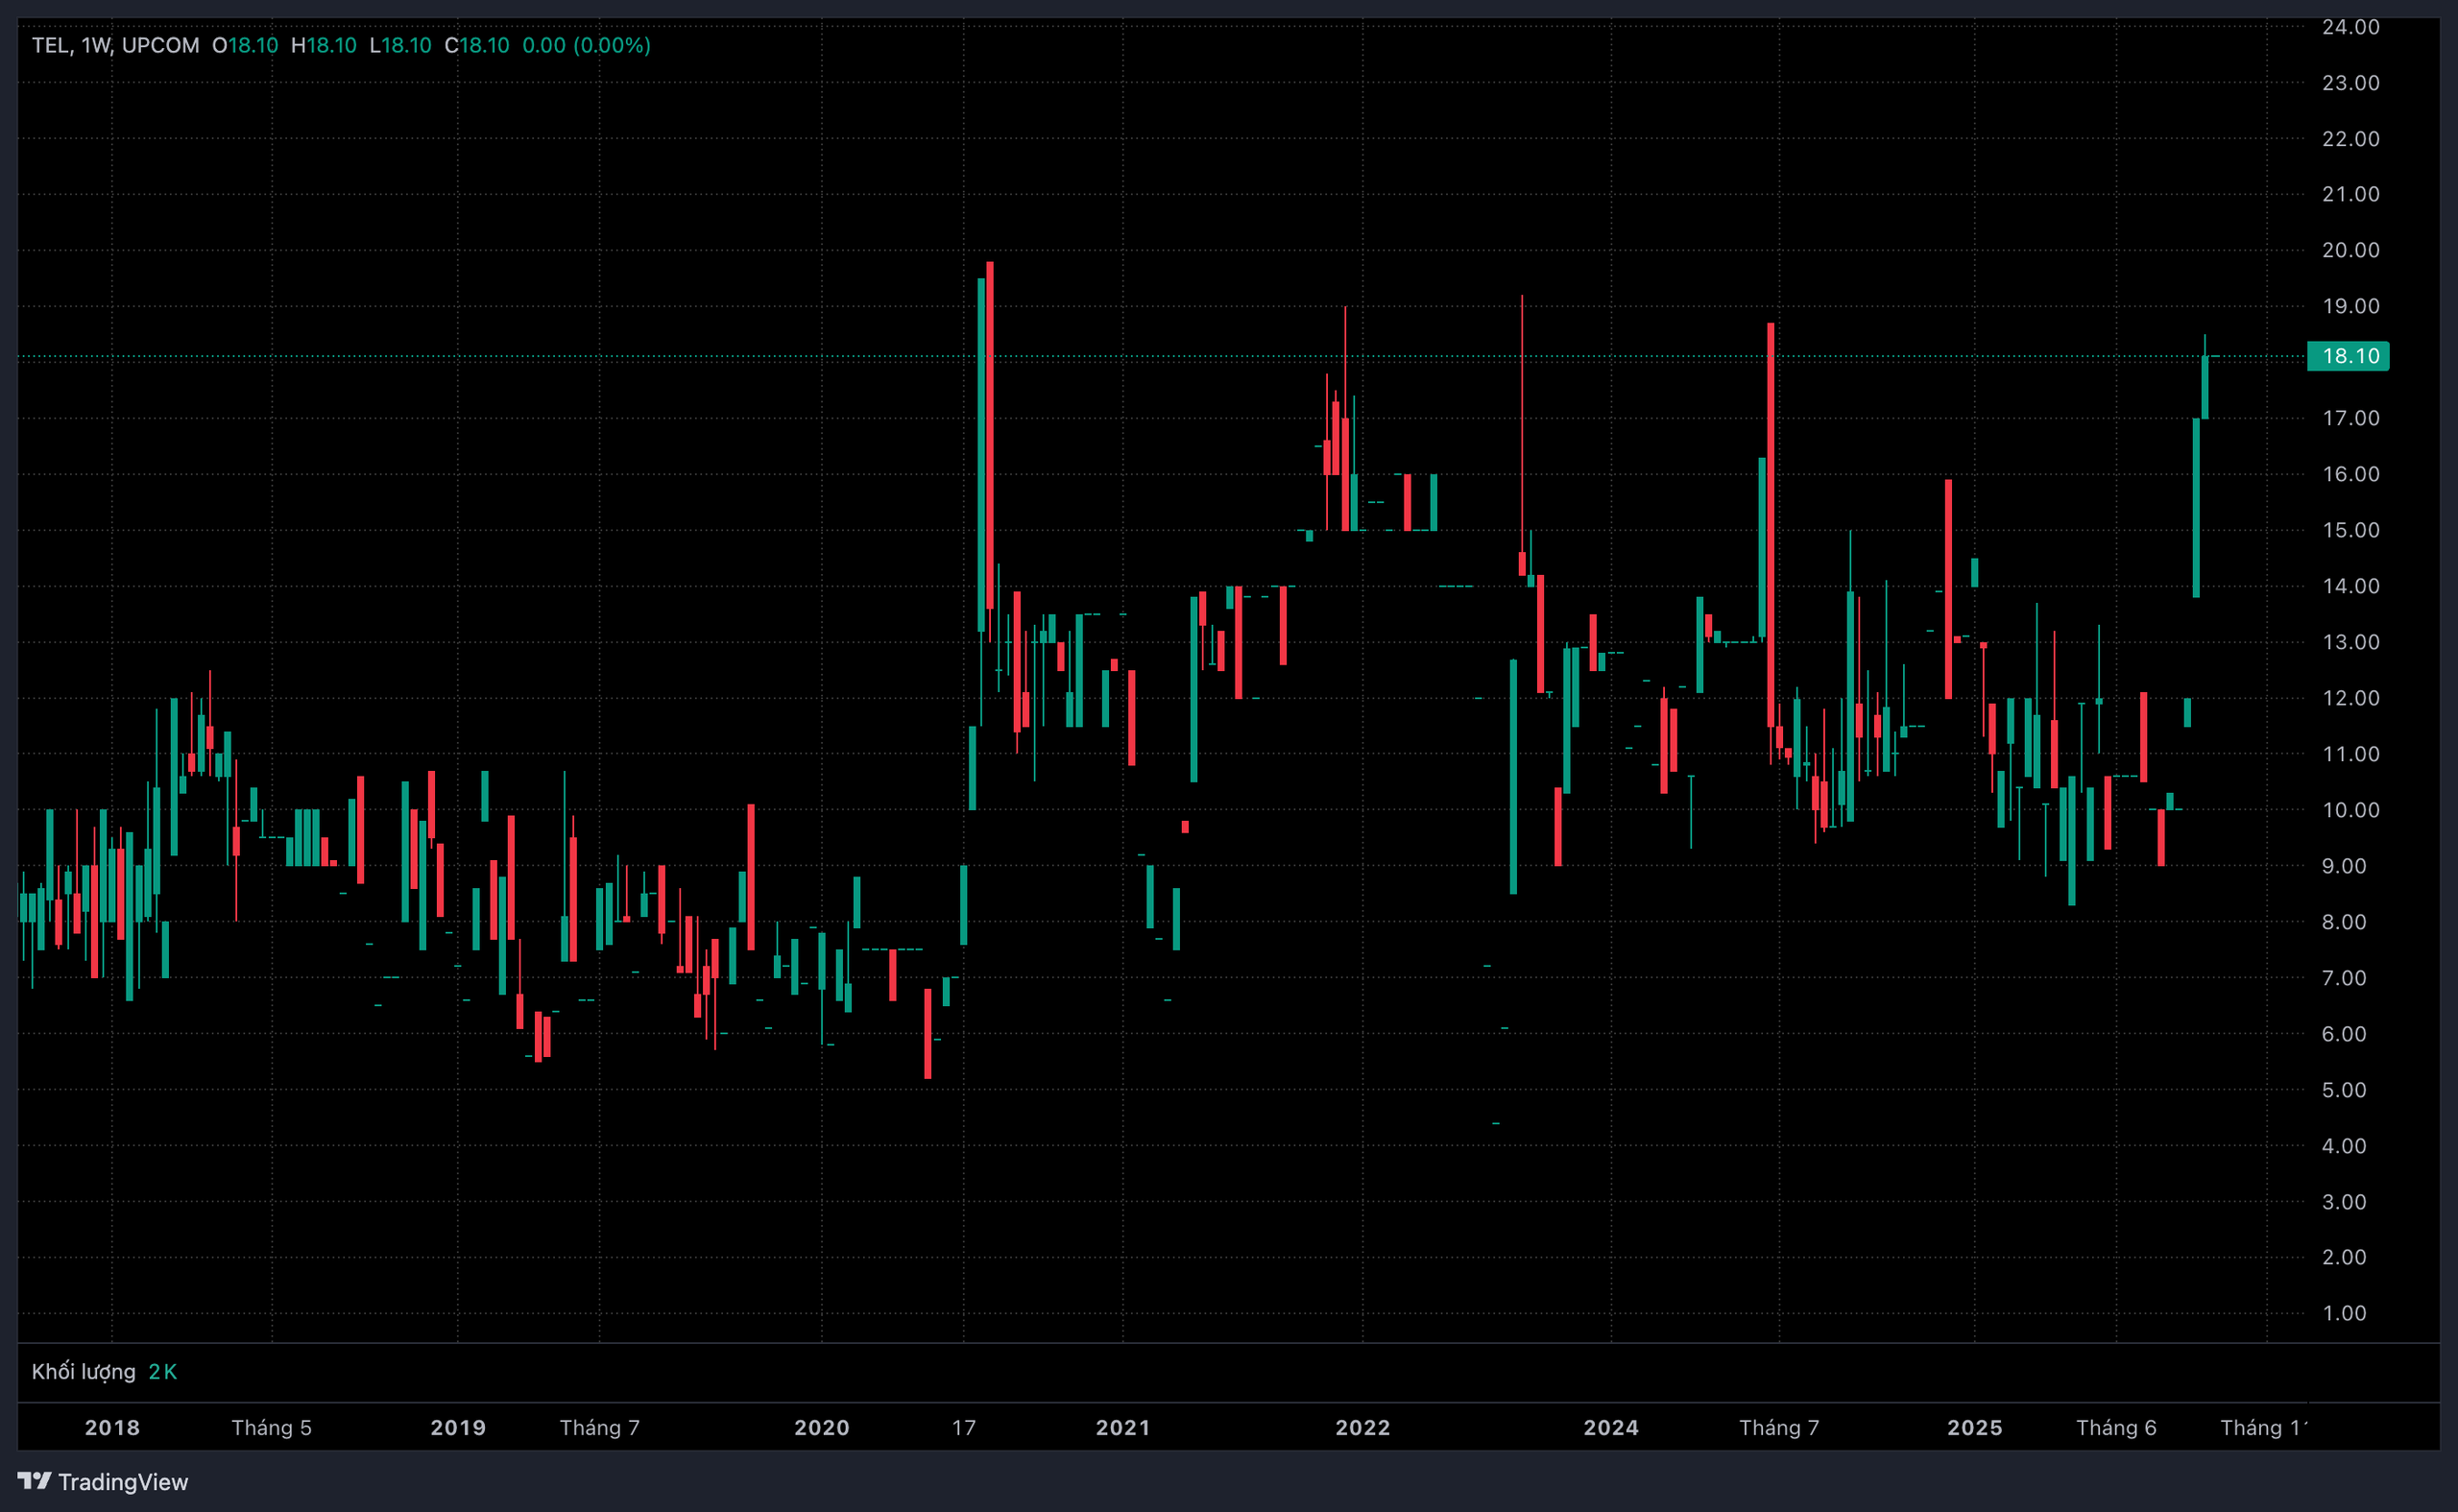The width and height of the screenshot is (2458, 1512).
Task: Click the Tháng 6 time axis label
Action: click(2115, 1427)
